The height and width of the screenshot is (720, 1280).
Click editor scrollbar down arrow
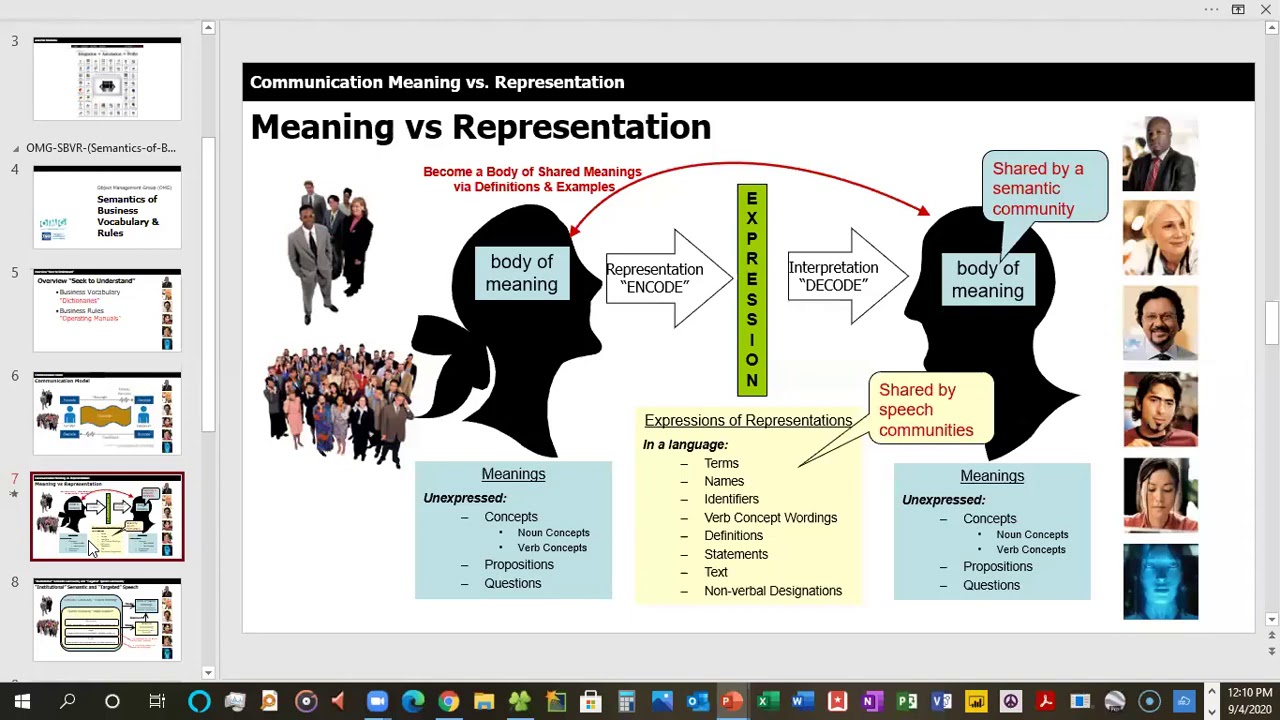pos(1272,620)
